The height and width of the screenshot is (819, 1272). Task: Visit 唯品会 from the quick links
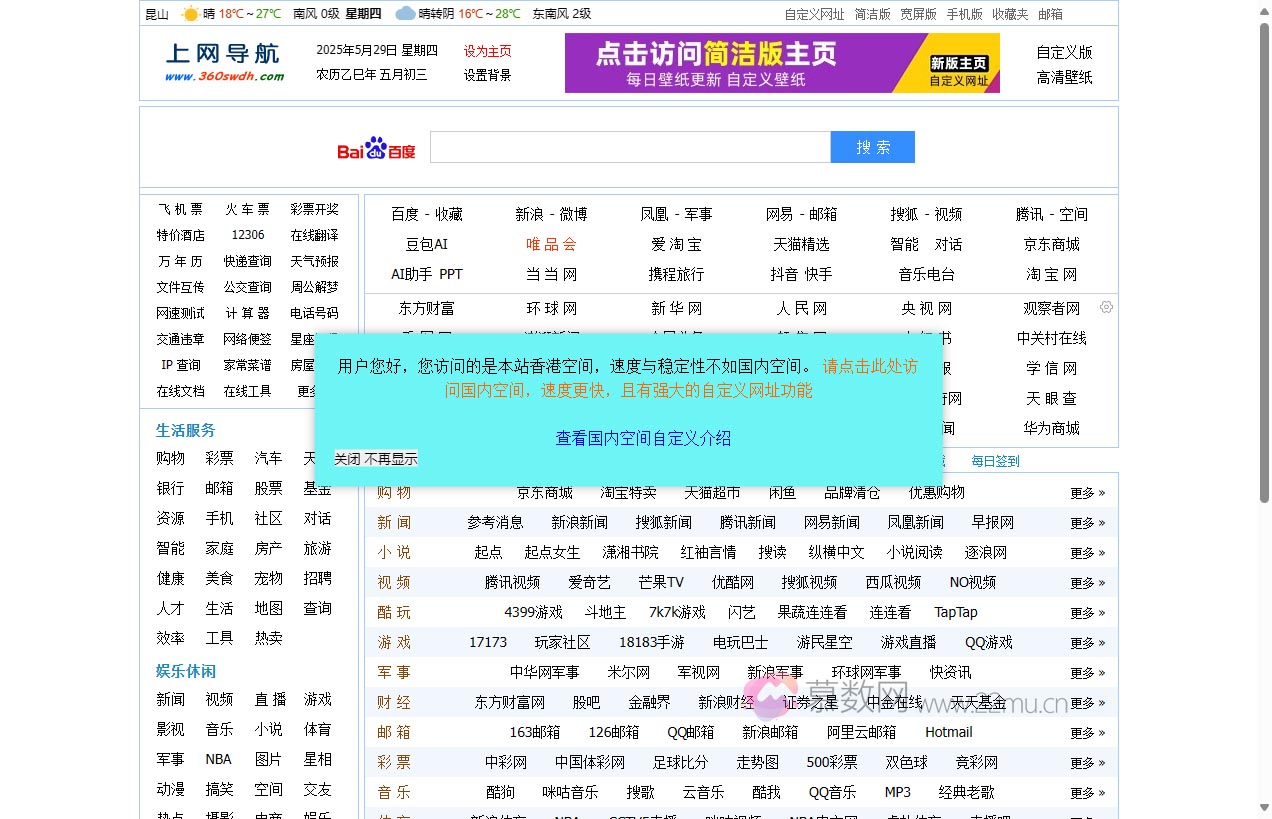(x=551, y=243)
